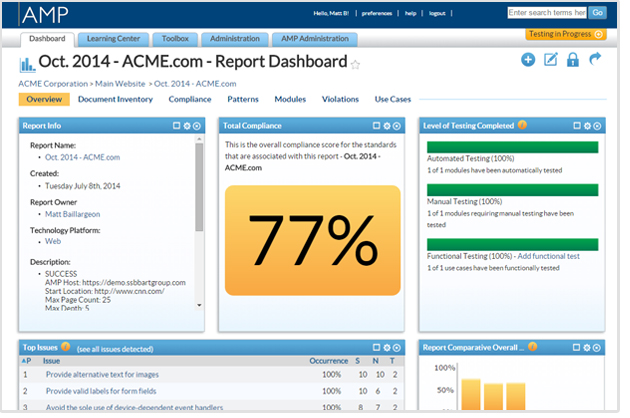The image size is (630, 418).
Task: Open Provide valid labels for form fields issue
Action: [x=101, y=391]
